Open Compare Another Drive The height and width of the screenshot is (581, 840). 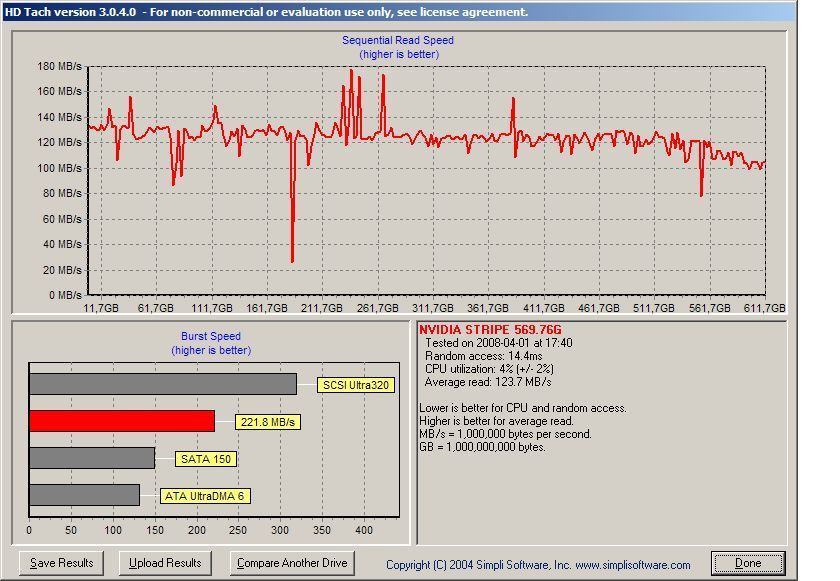292,563
